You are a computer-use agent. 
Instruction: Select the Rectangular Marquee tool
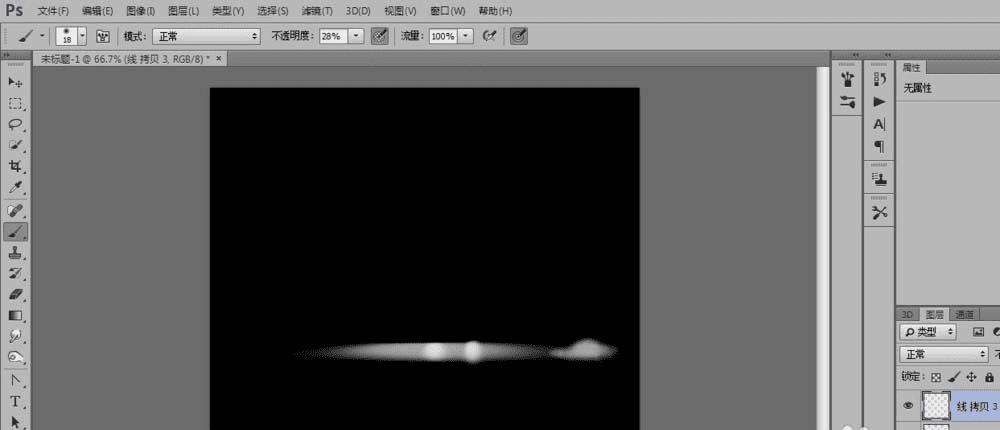coord(15,103)
